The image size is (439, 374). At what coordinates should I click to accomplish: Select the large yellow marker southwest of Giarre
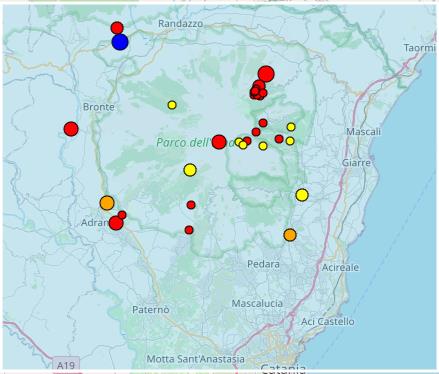coord(302,195)
